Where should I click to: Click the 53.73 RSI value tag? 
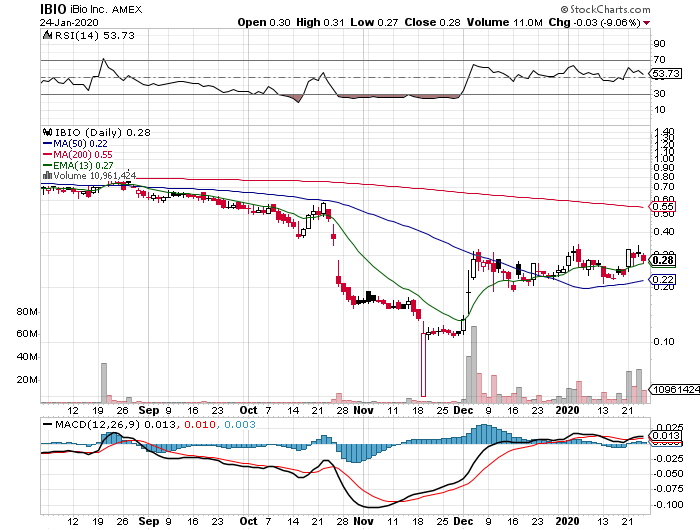coord(665,74)
